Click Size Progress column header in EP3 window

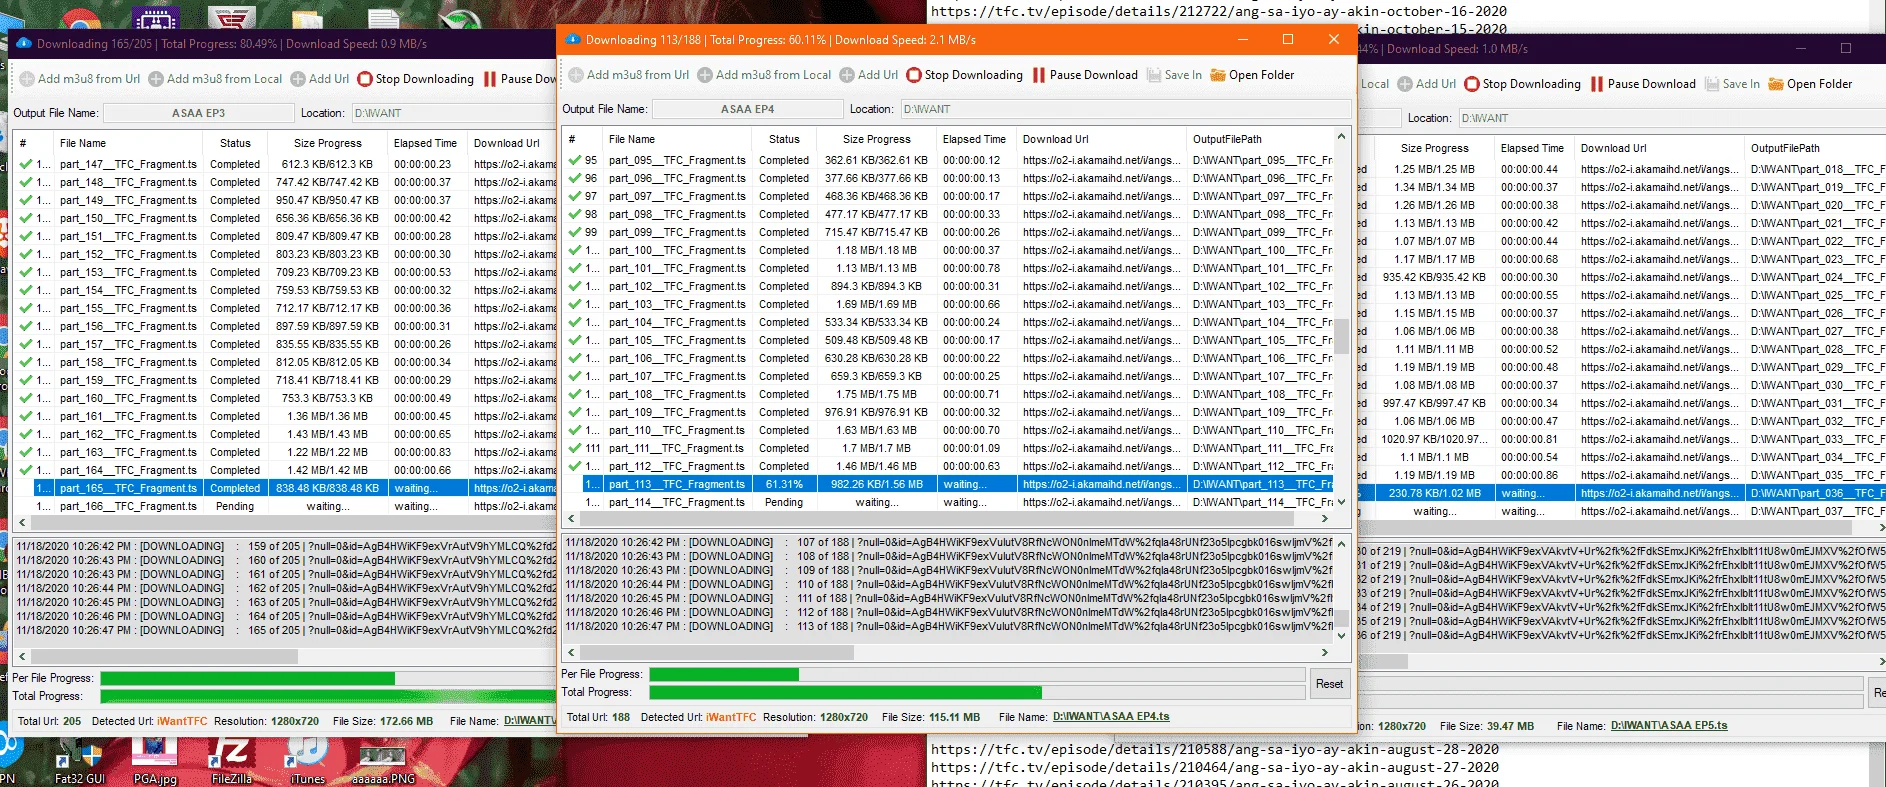327,143
